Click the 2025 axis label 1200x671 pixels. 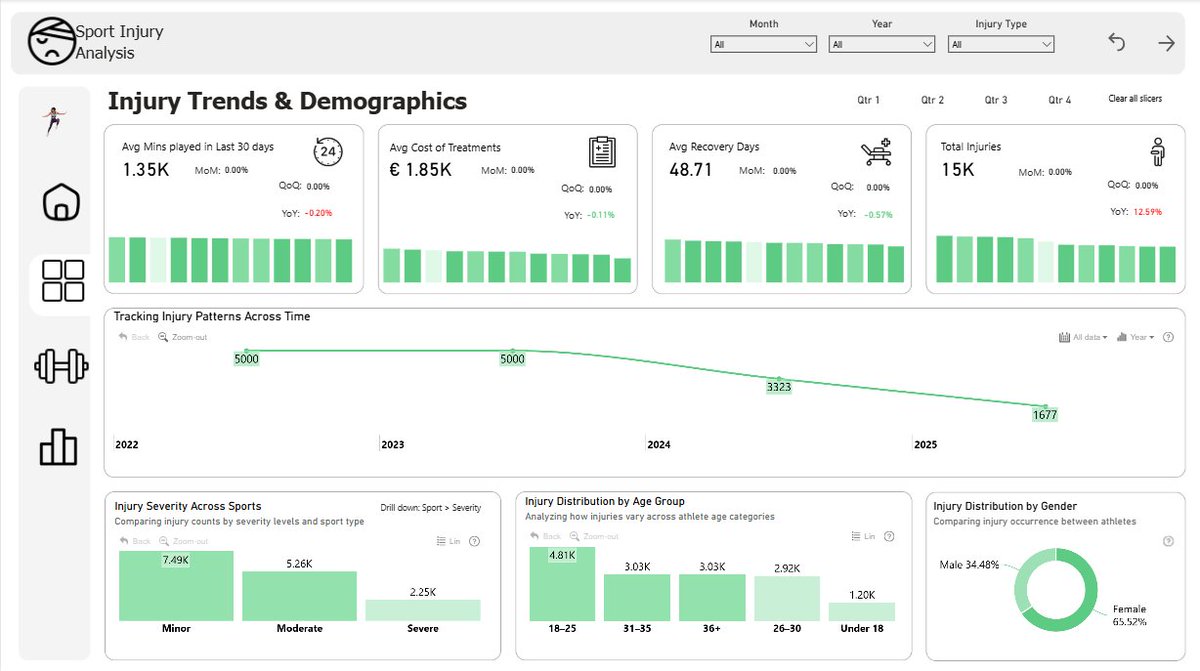[926, 444]
